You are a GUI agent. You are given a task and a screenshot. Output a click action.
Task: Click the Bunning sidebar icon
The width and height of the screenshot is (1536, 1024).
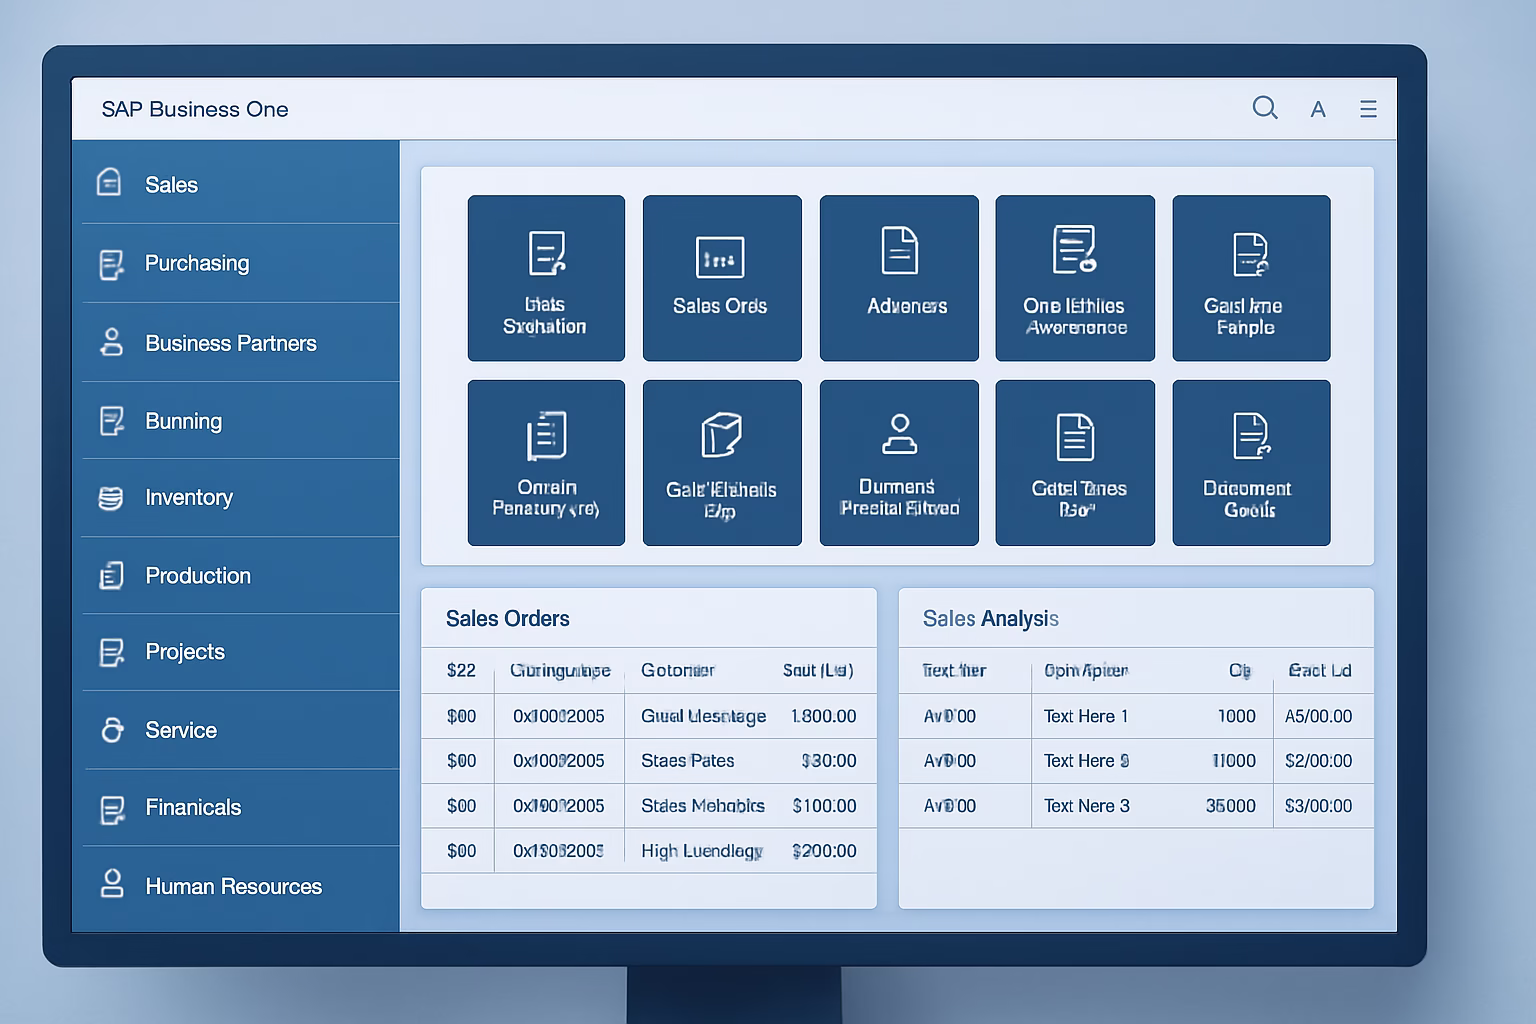pyautogui.click(x=111, y=421)
